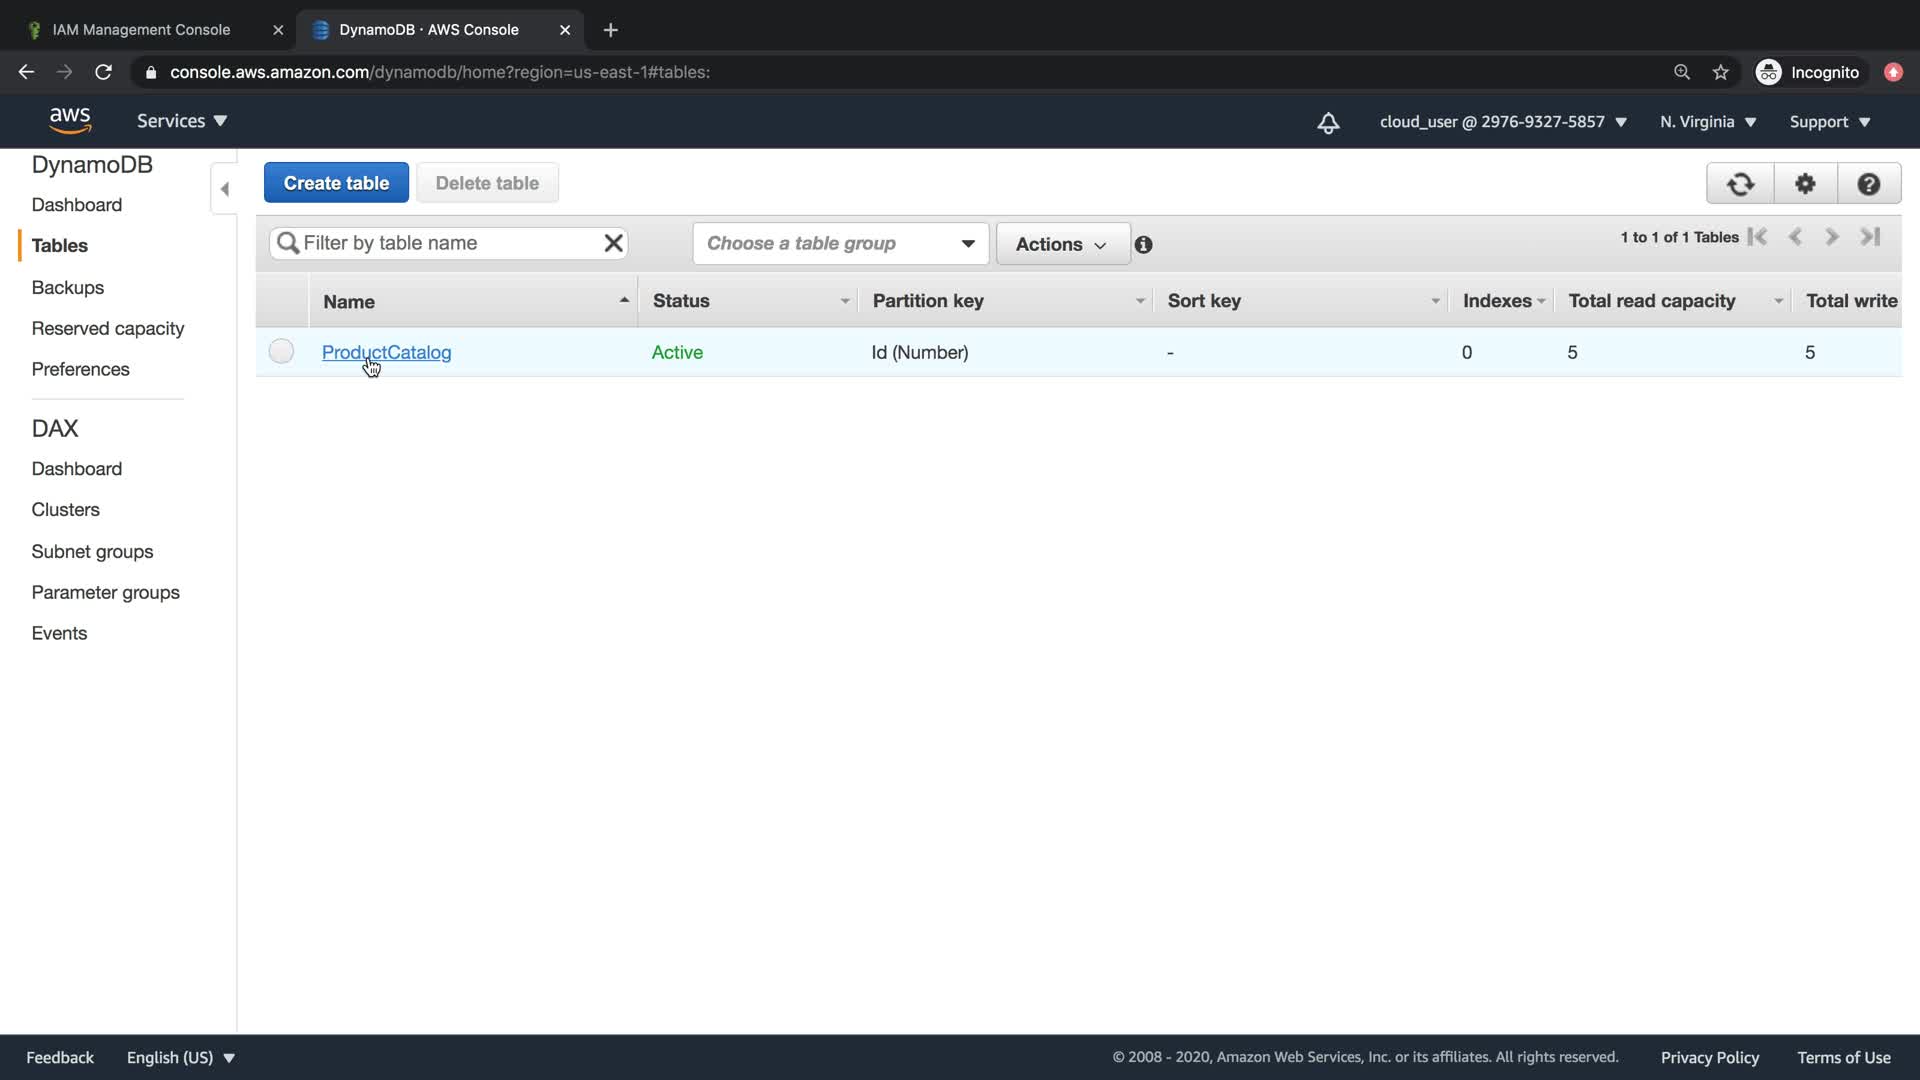Open the Choose a table group dropdown
1920x1080 pixels.
click(x=840, y=244)
